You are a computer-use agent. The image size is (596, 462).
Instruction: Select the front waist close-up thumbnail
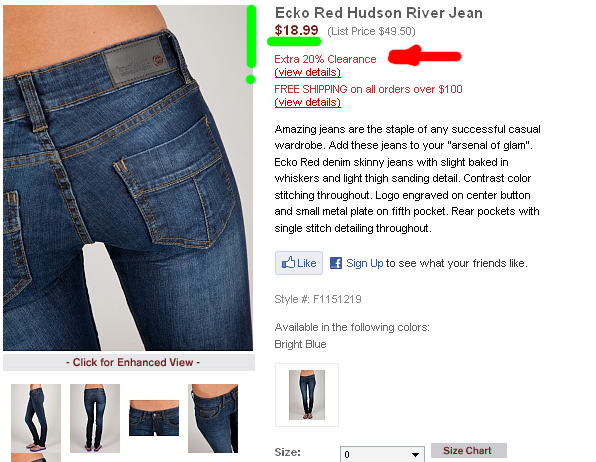[154, 418]
